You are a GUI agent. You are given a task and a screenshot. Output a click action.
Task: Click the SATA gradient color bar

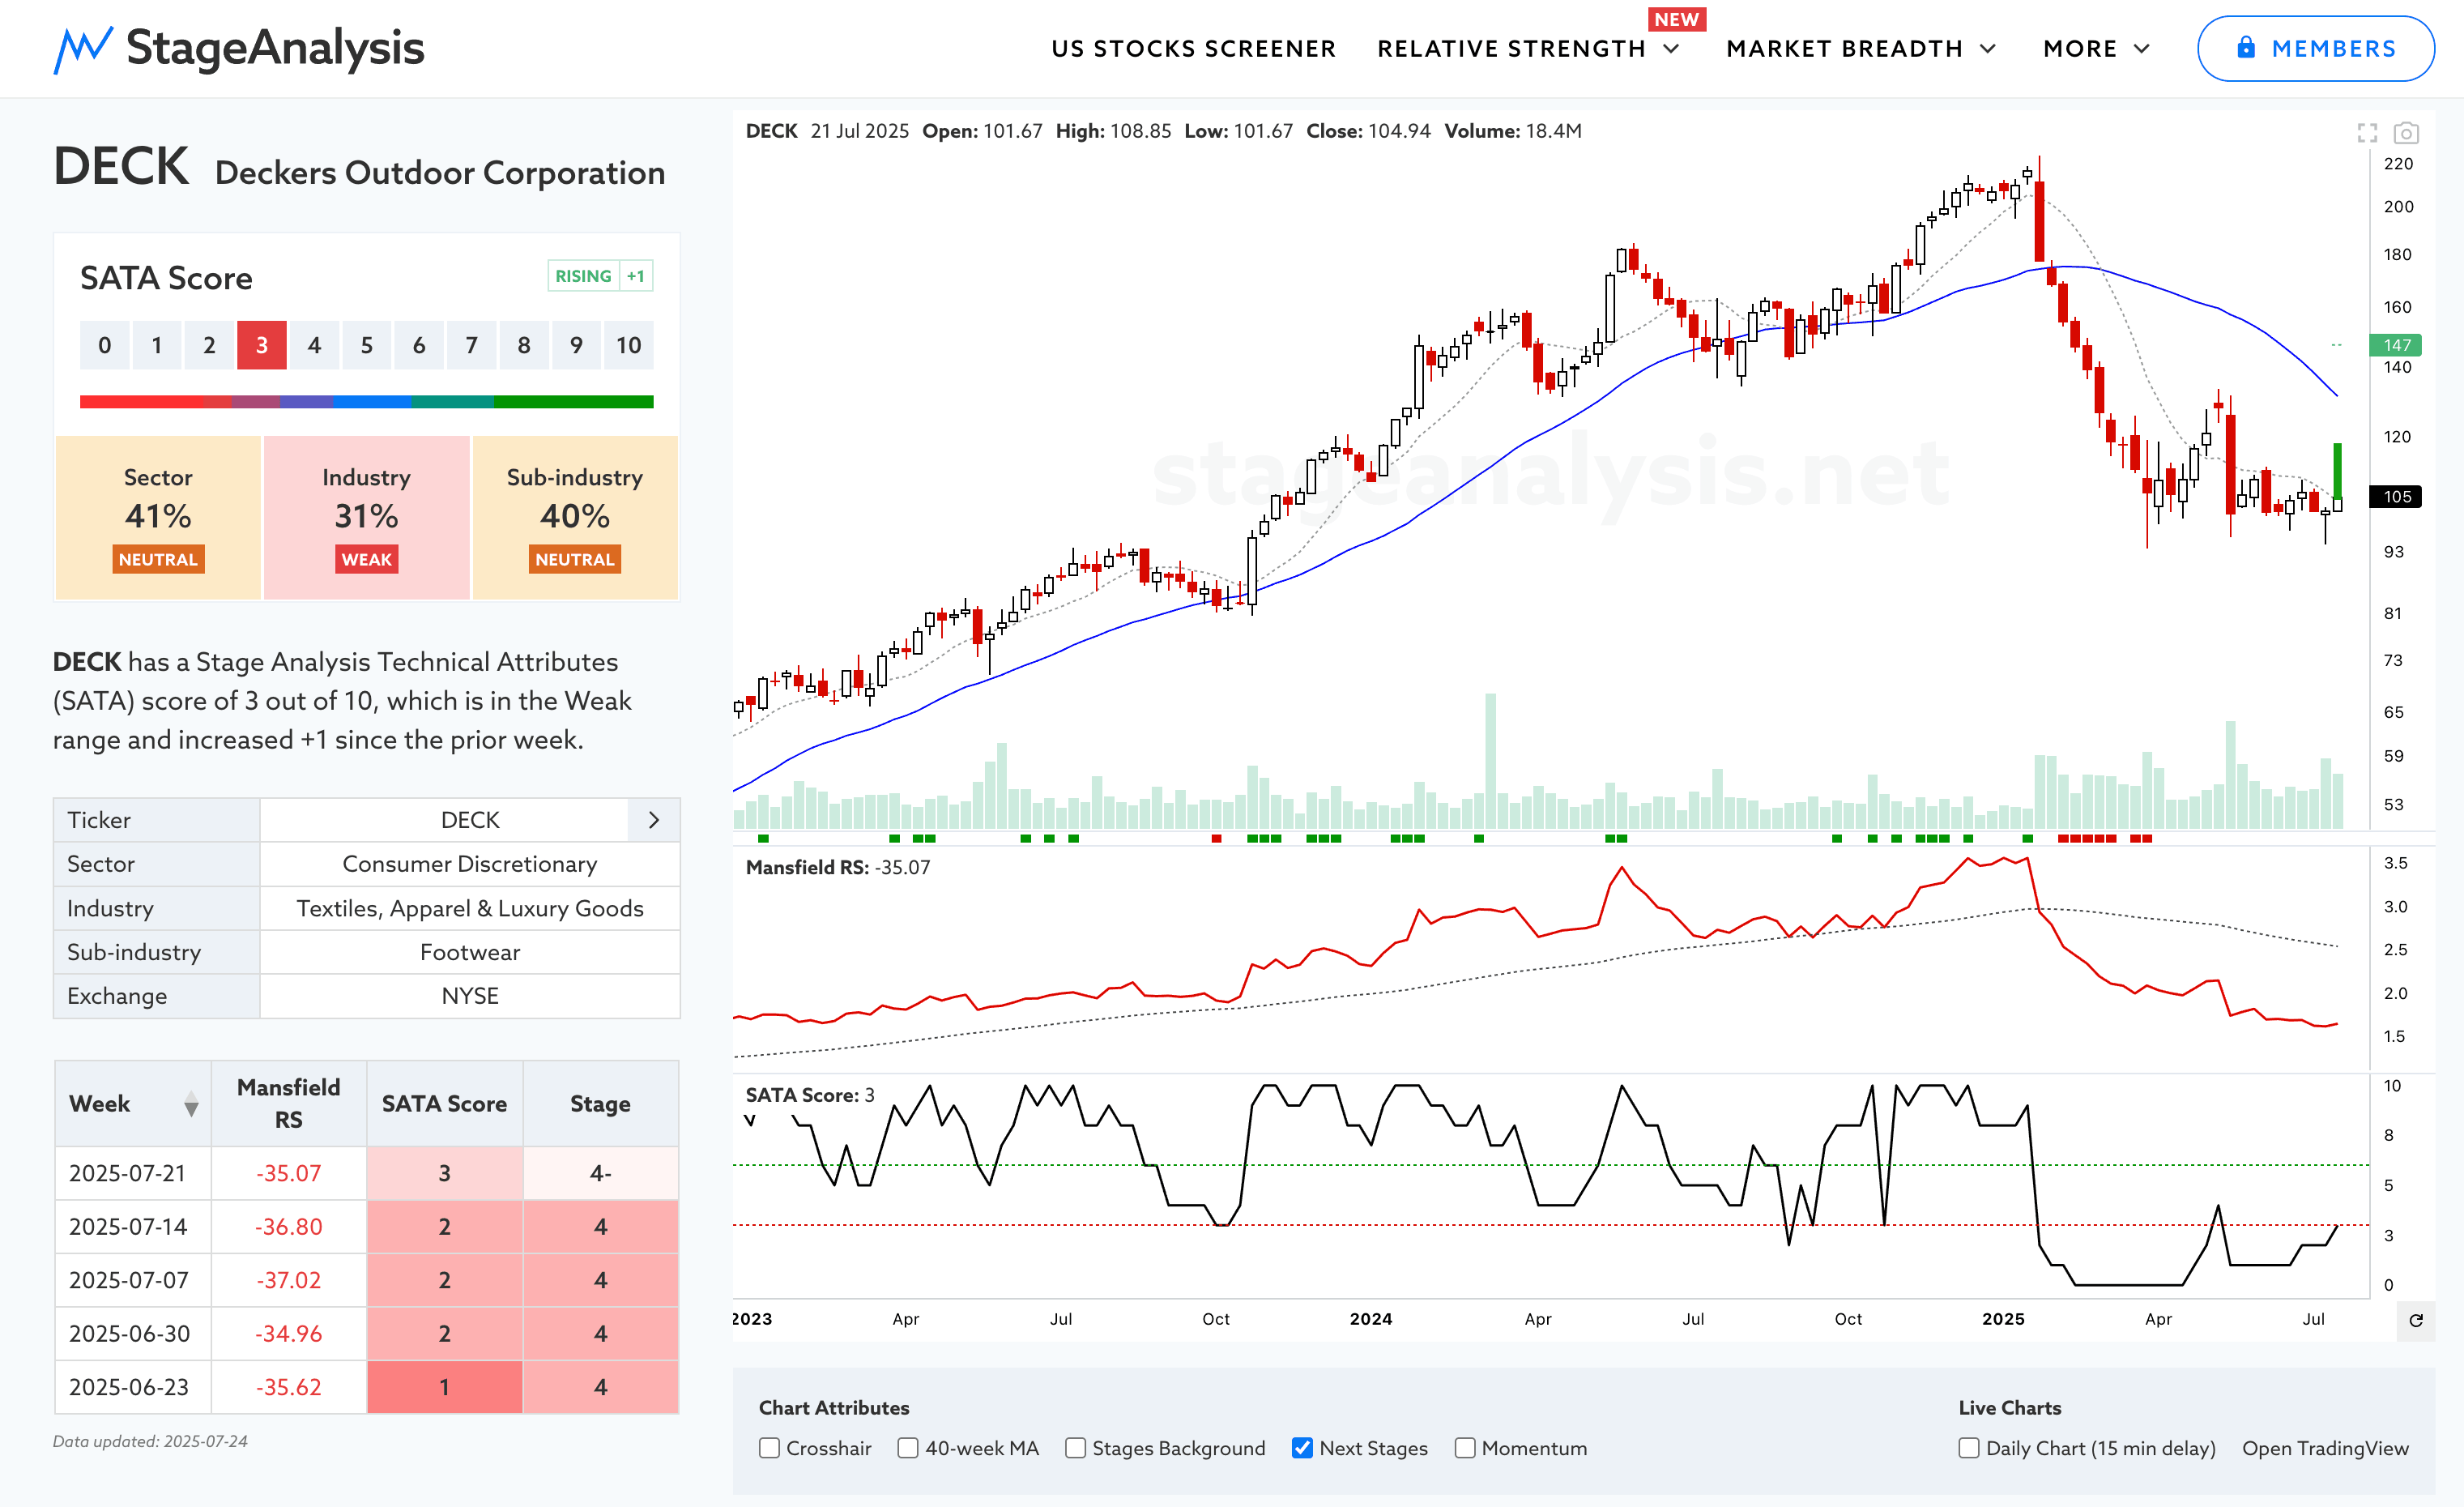tap(367, 402)
